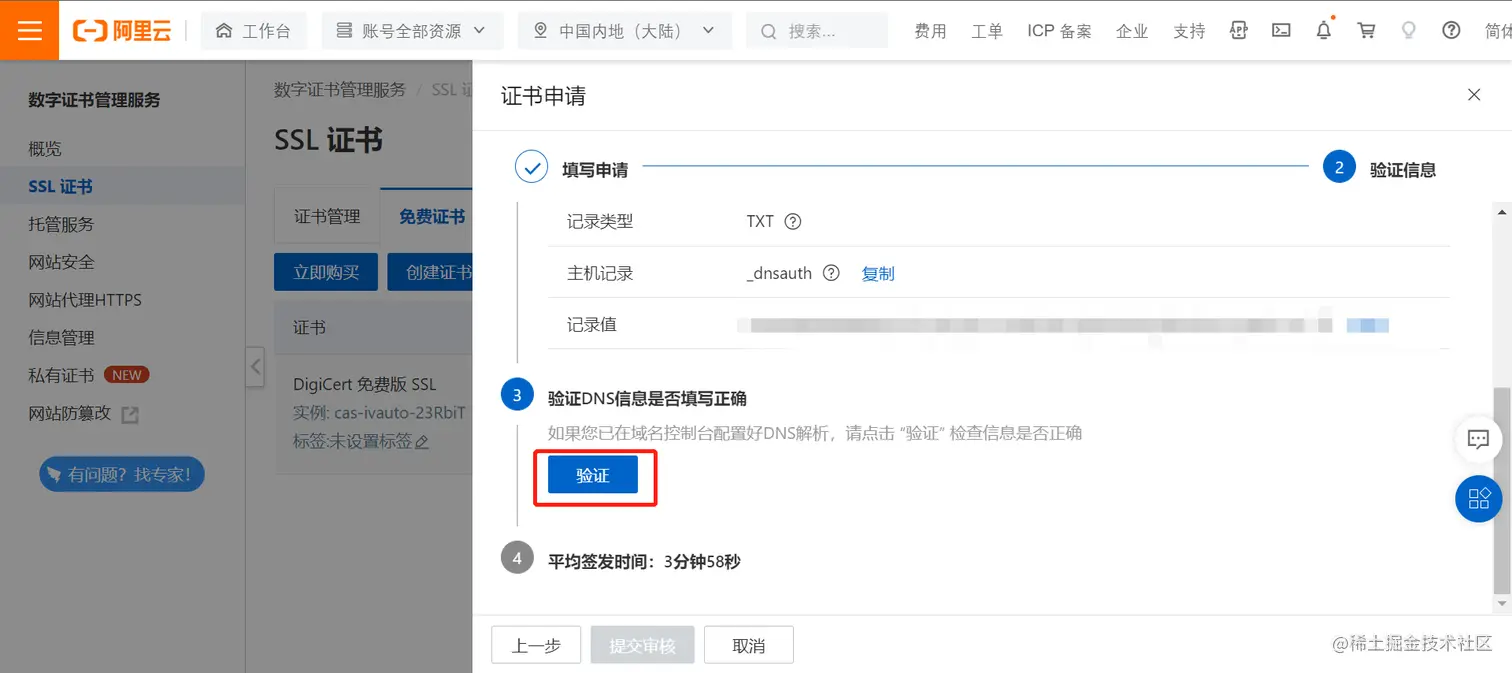Click the app download icon in top bar
Viewport: 1512px width, 673px height.
coord(1239,30)
